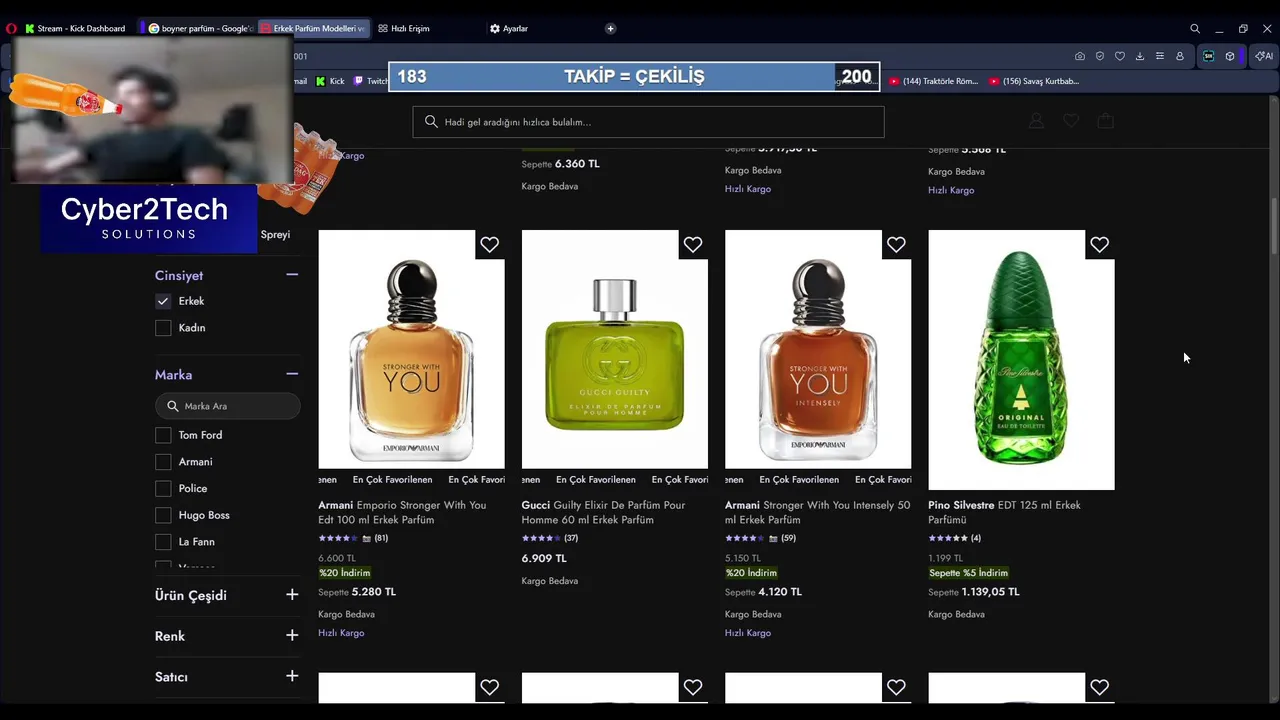
Task: Click the site user account icon
Action: (1036, 121)
